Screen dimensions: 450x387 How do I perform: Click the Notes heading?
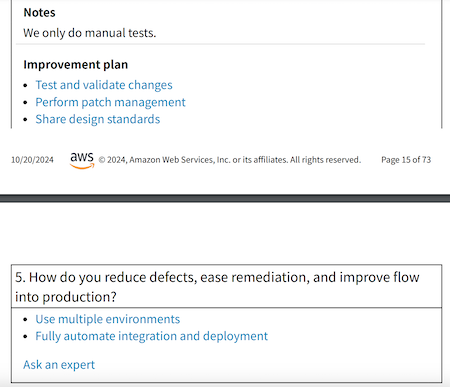[39, 13]
